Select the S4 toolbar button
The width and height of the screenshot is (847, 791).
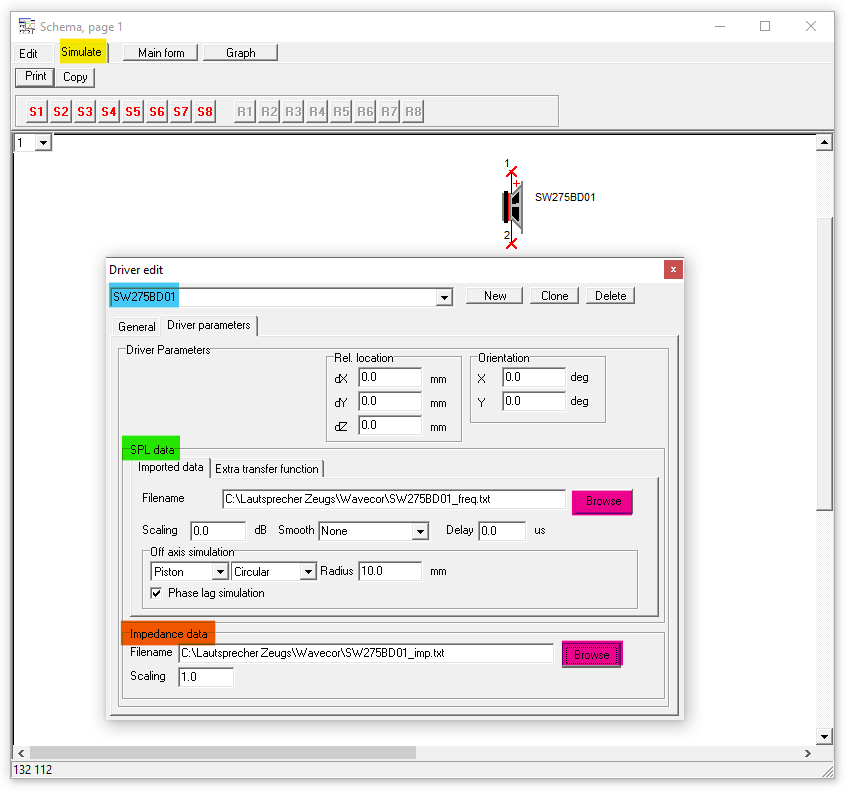tap(109, 112)
